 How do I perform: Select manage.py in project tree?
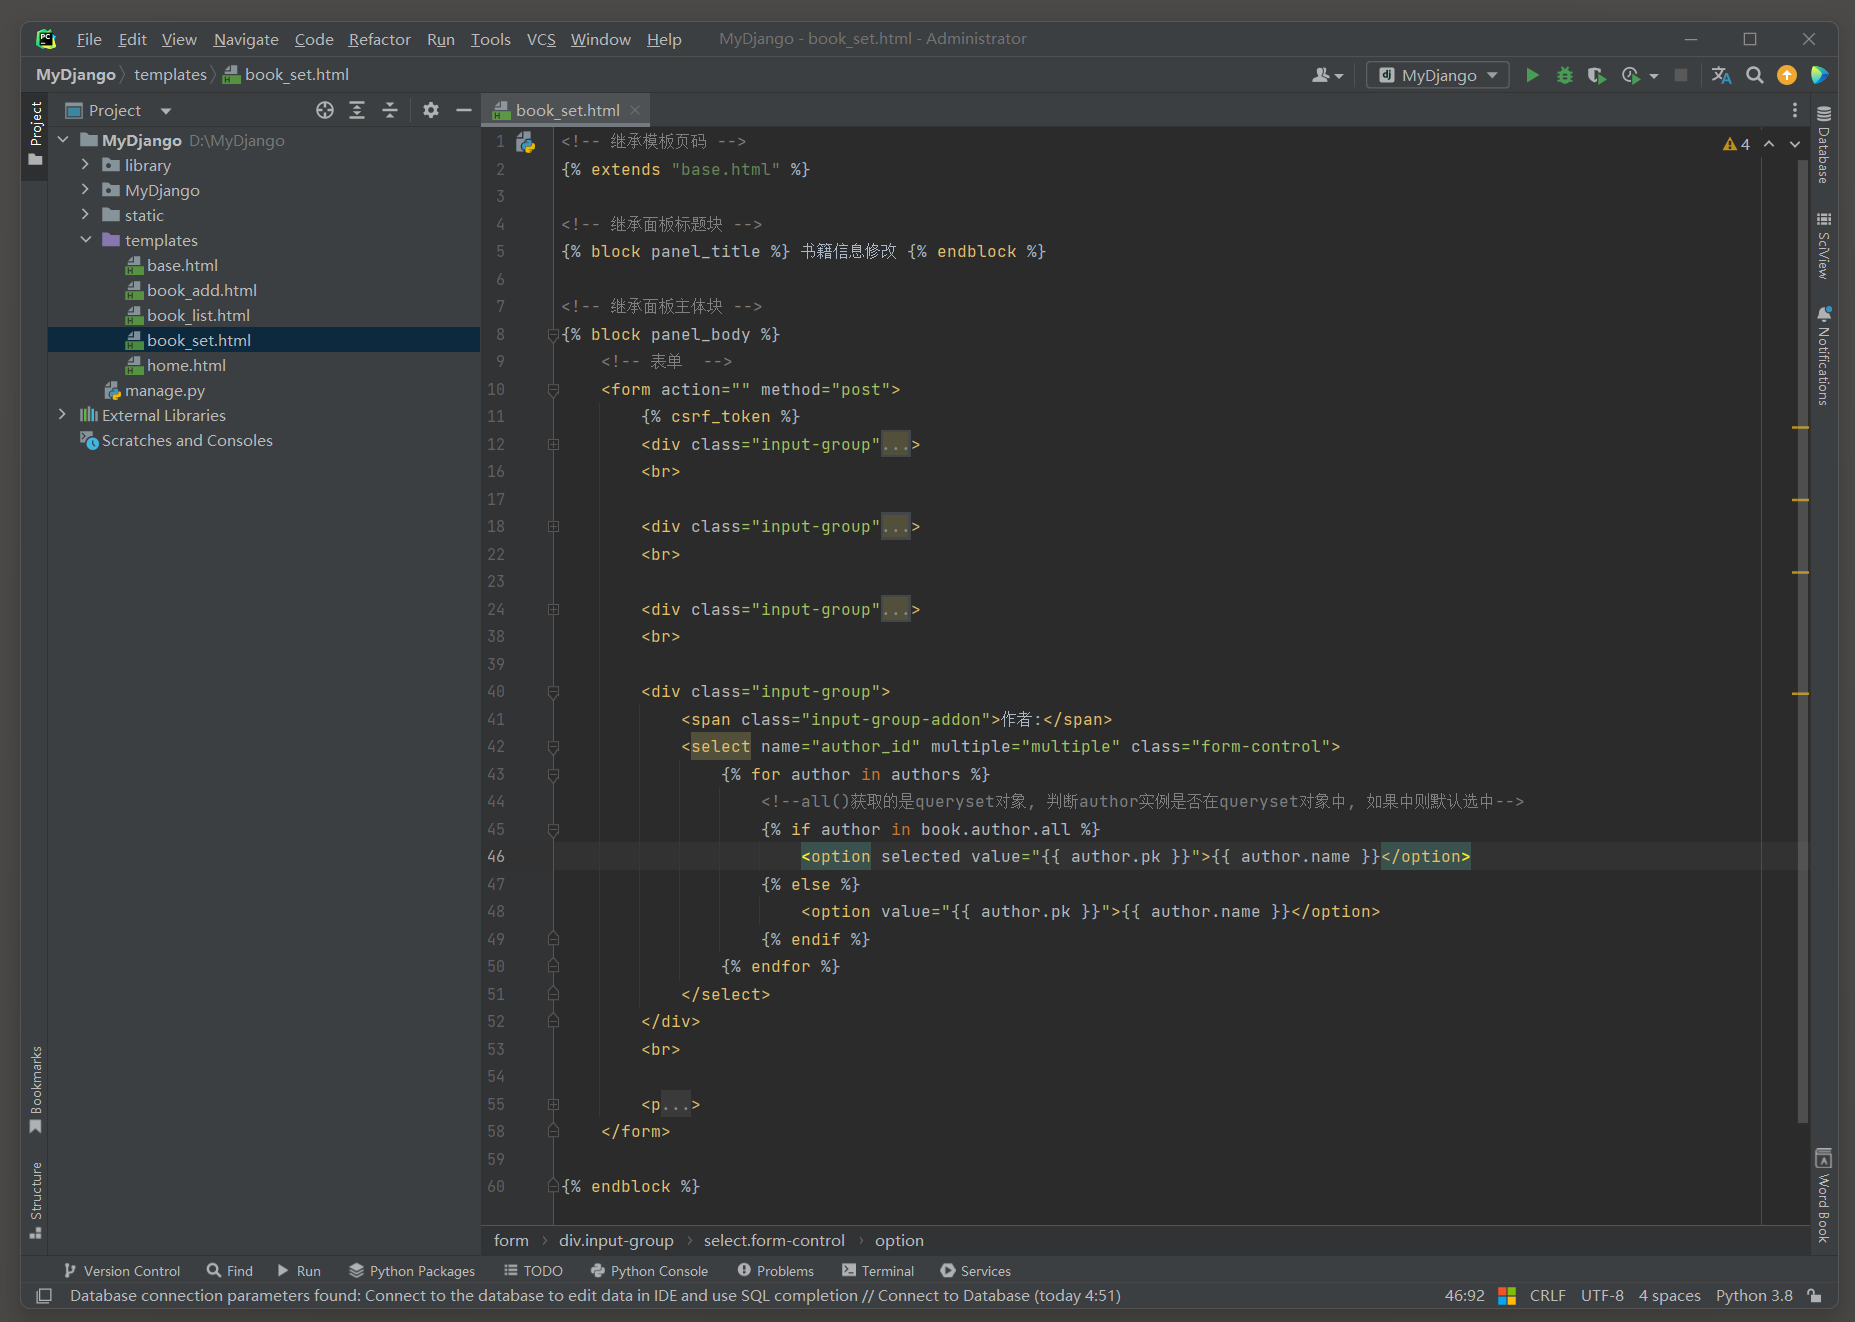pyautogui.click(x=164, y=390)
